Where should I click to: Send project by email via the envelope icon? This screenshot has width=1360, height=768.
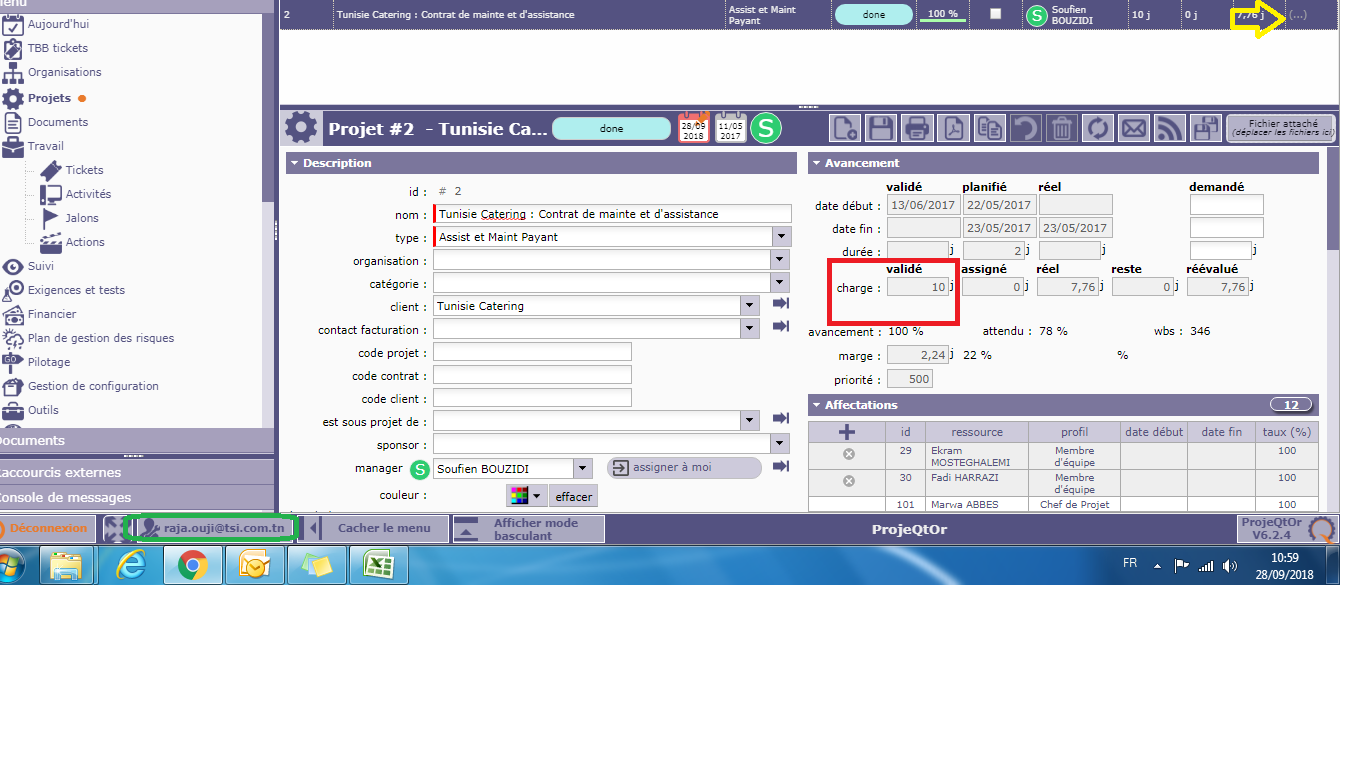[x=1133, y=128]
